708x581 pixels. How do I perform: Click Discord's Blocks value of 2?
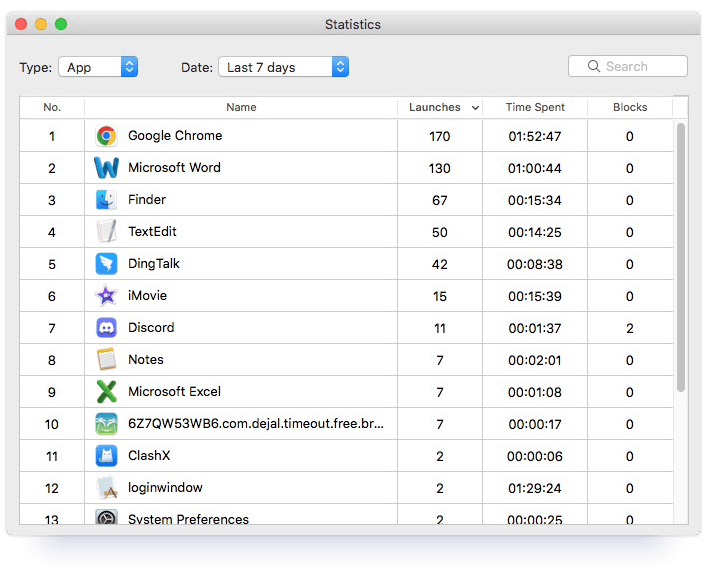[629, 329]
